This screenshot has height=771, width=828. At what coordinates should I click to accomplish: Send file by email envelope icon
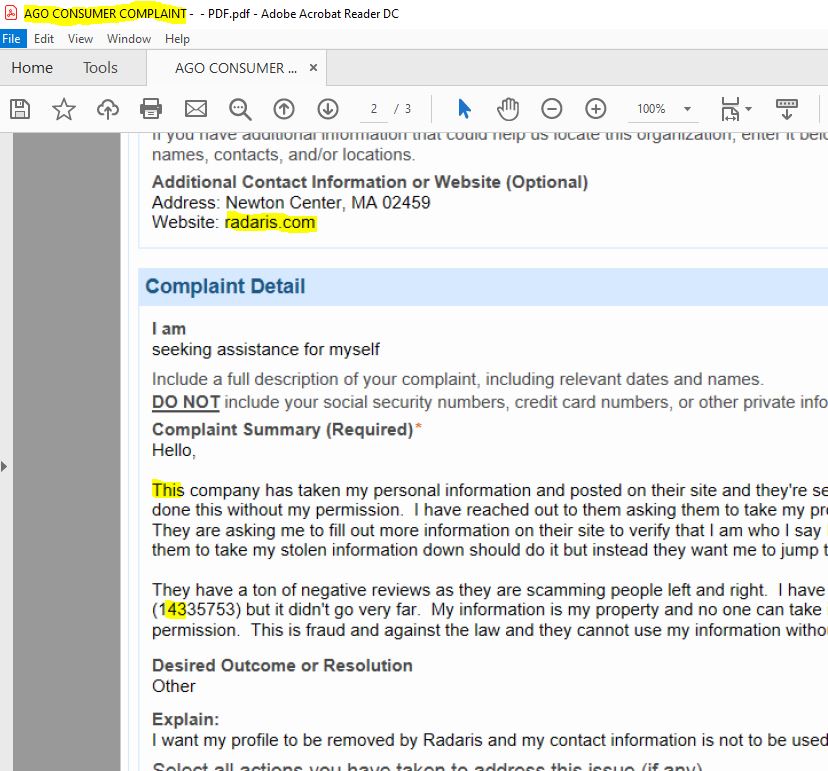coord(196,109)
